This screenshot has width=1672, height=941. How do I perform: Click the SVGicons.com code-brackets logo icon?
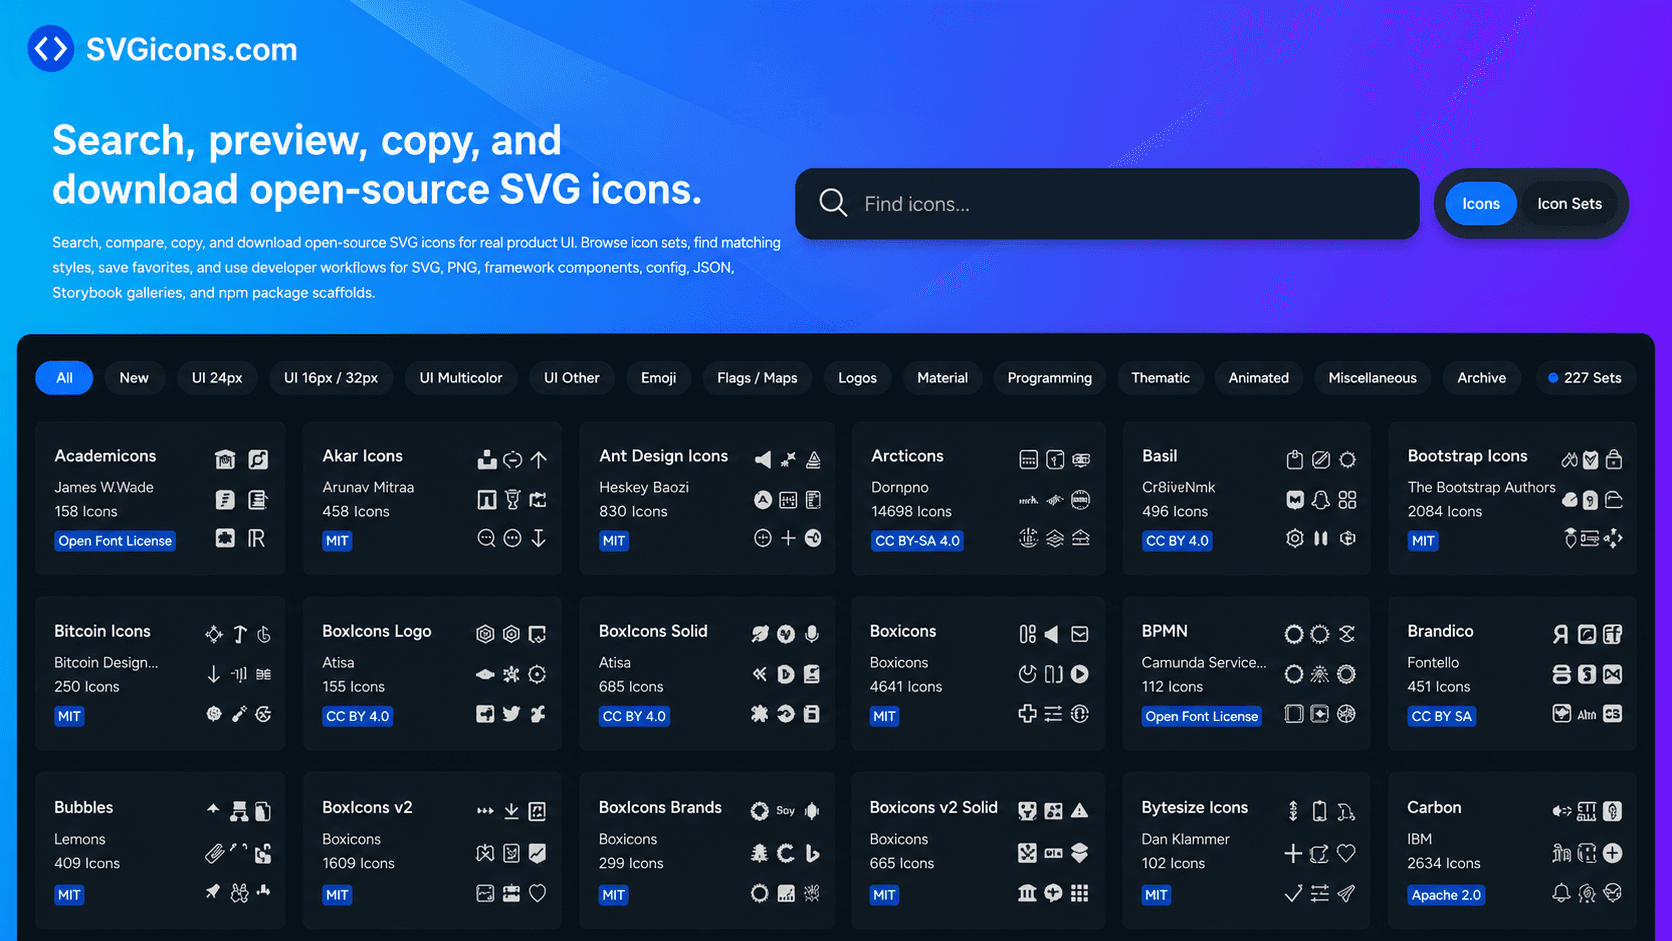pyautogui.click(x=51, y=49)
